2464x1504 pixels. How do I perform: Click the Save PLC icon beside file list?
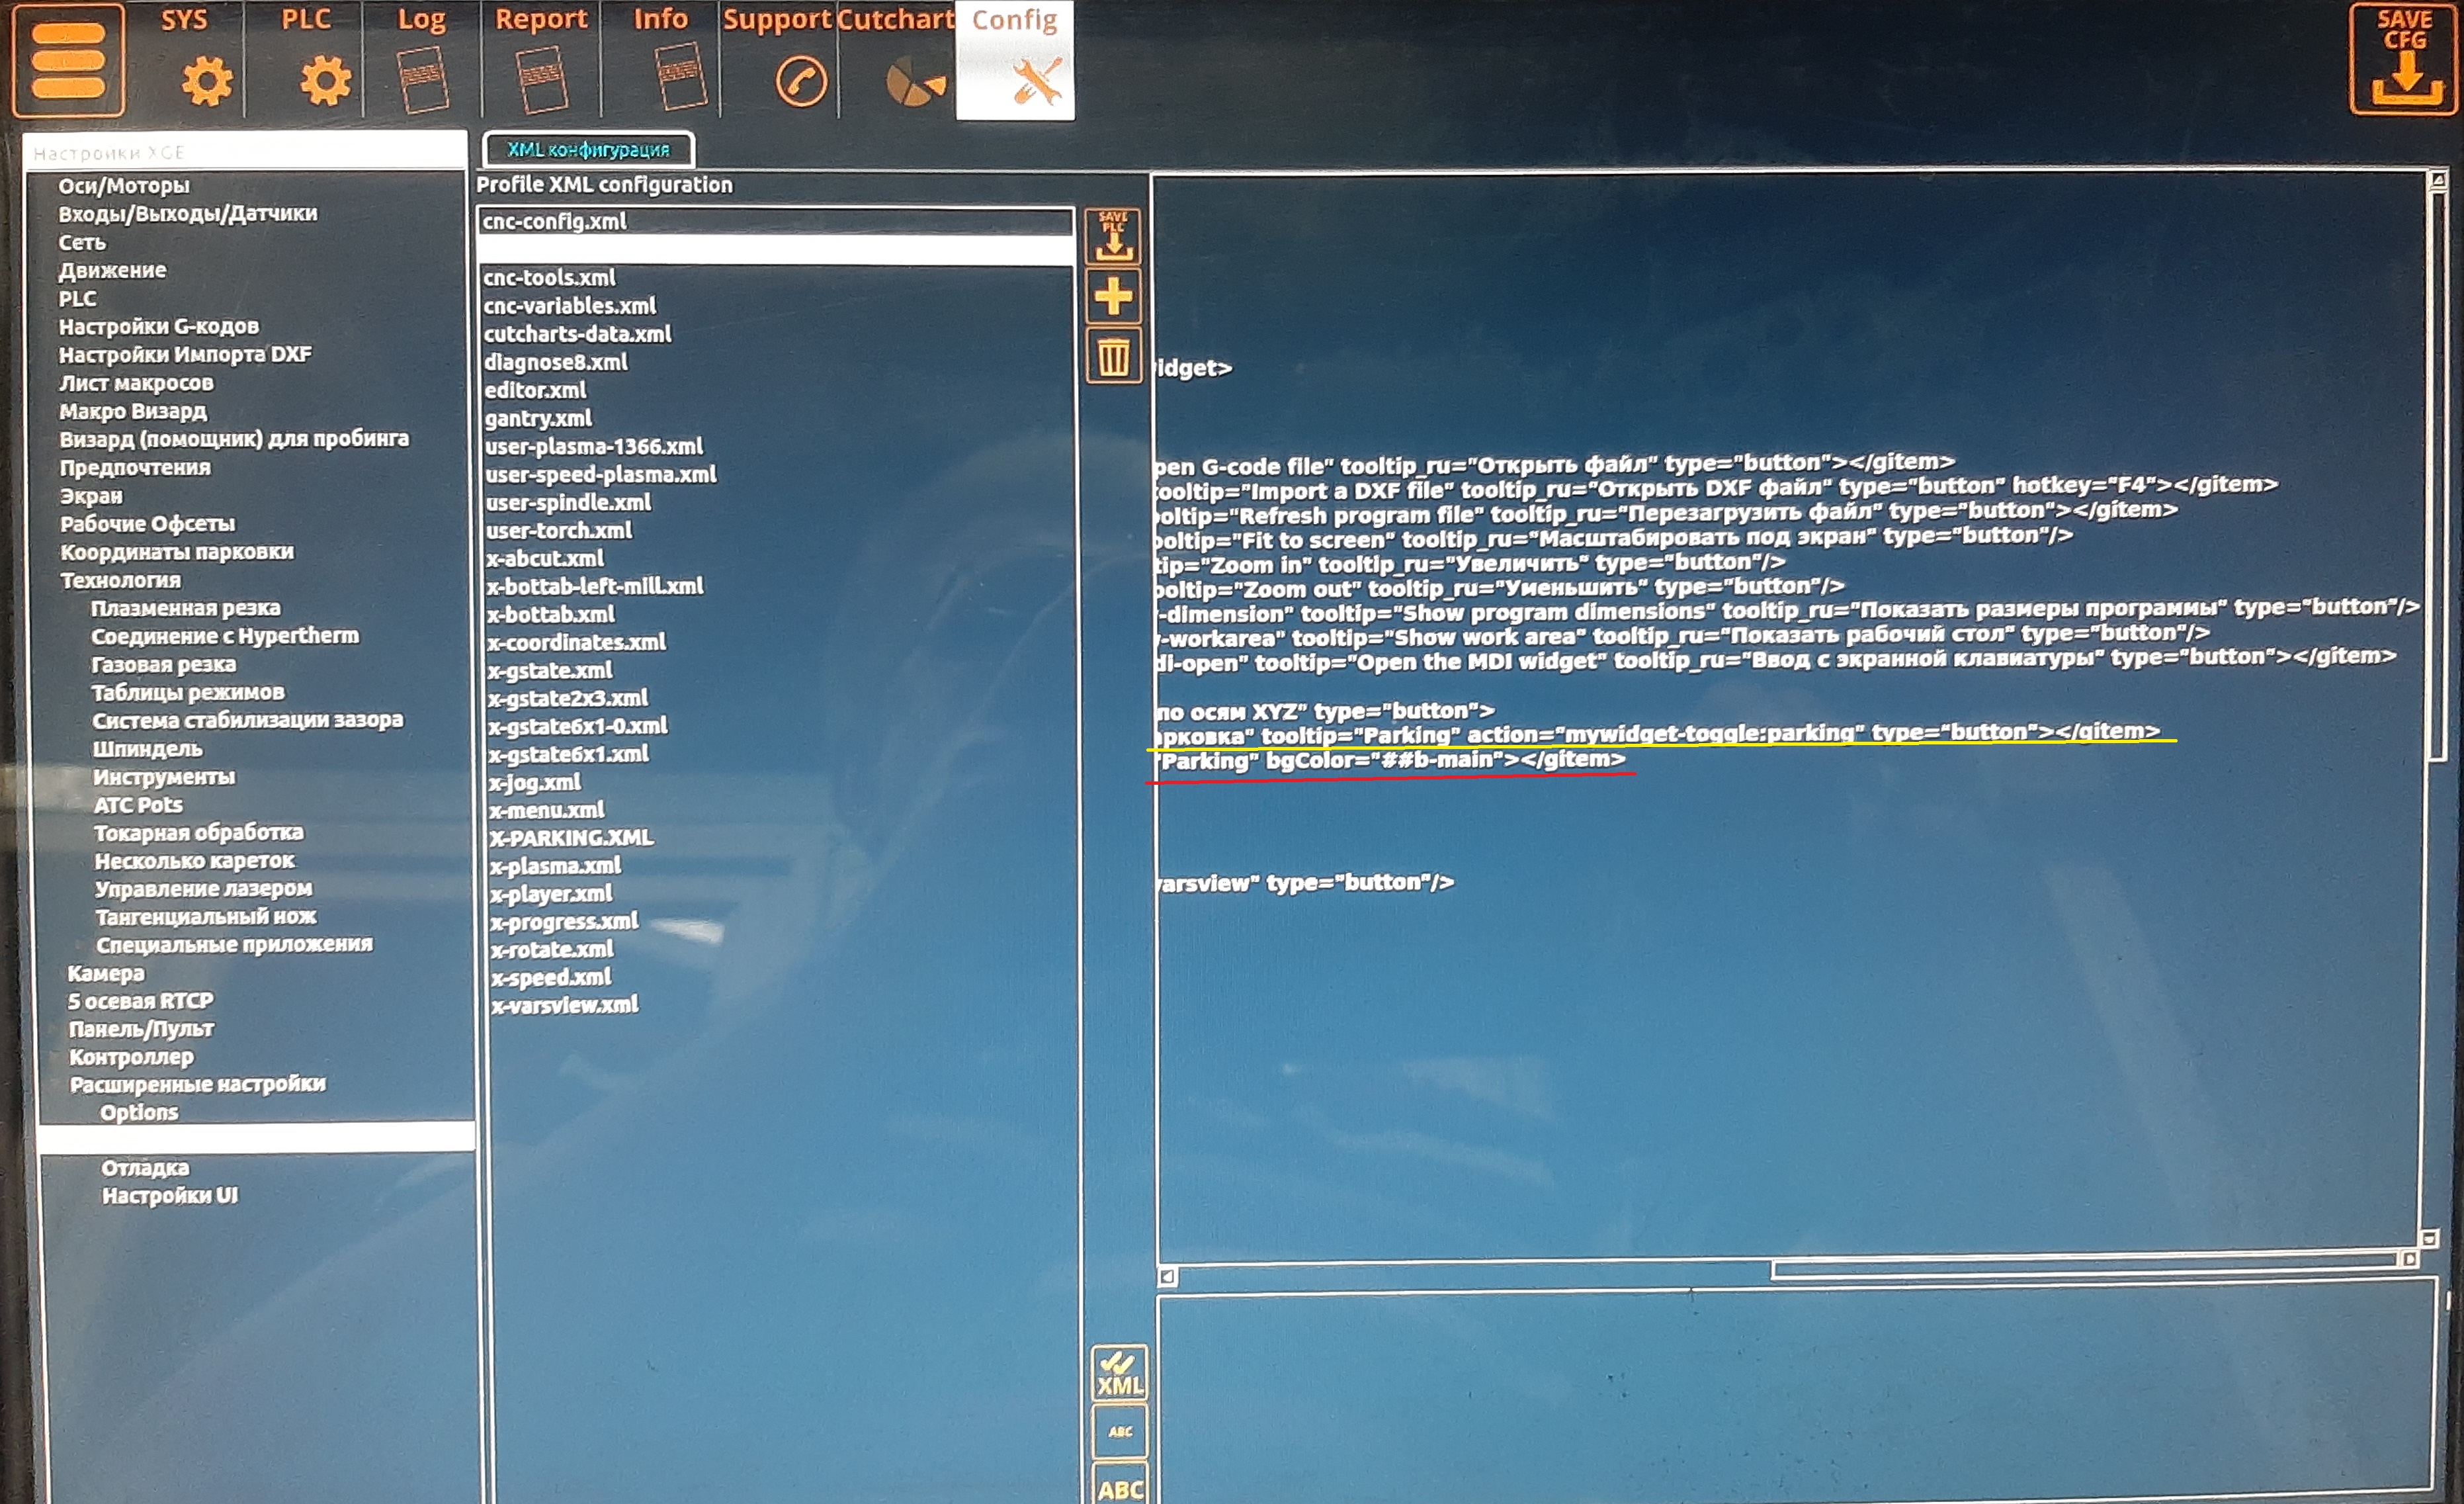(x=1113, y=237)
